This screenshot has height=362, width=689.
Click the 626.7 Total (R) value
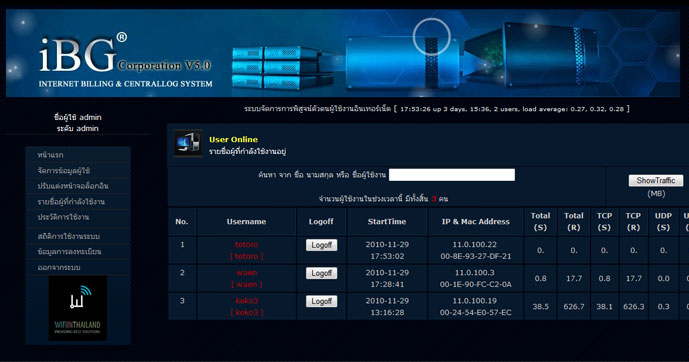(x=574, y=307)
